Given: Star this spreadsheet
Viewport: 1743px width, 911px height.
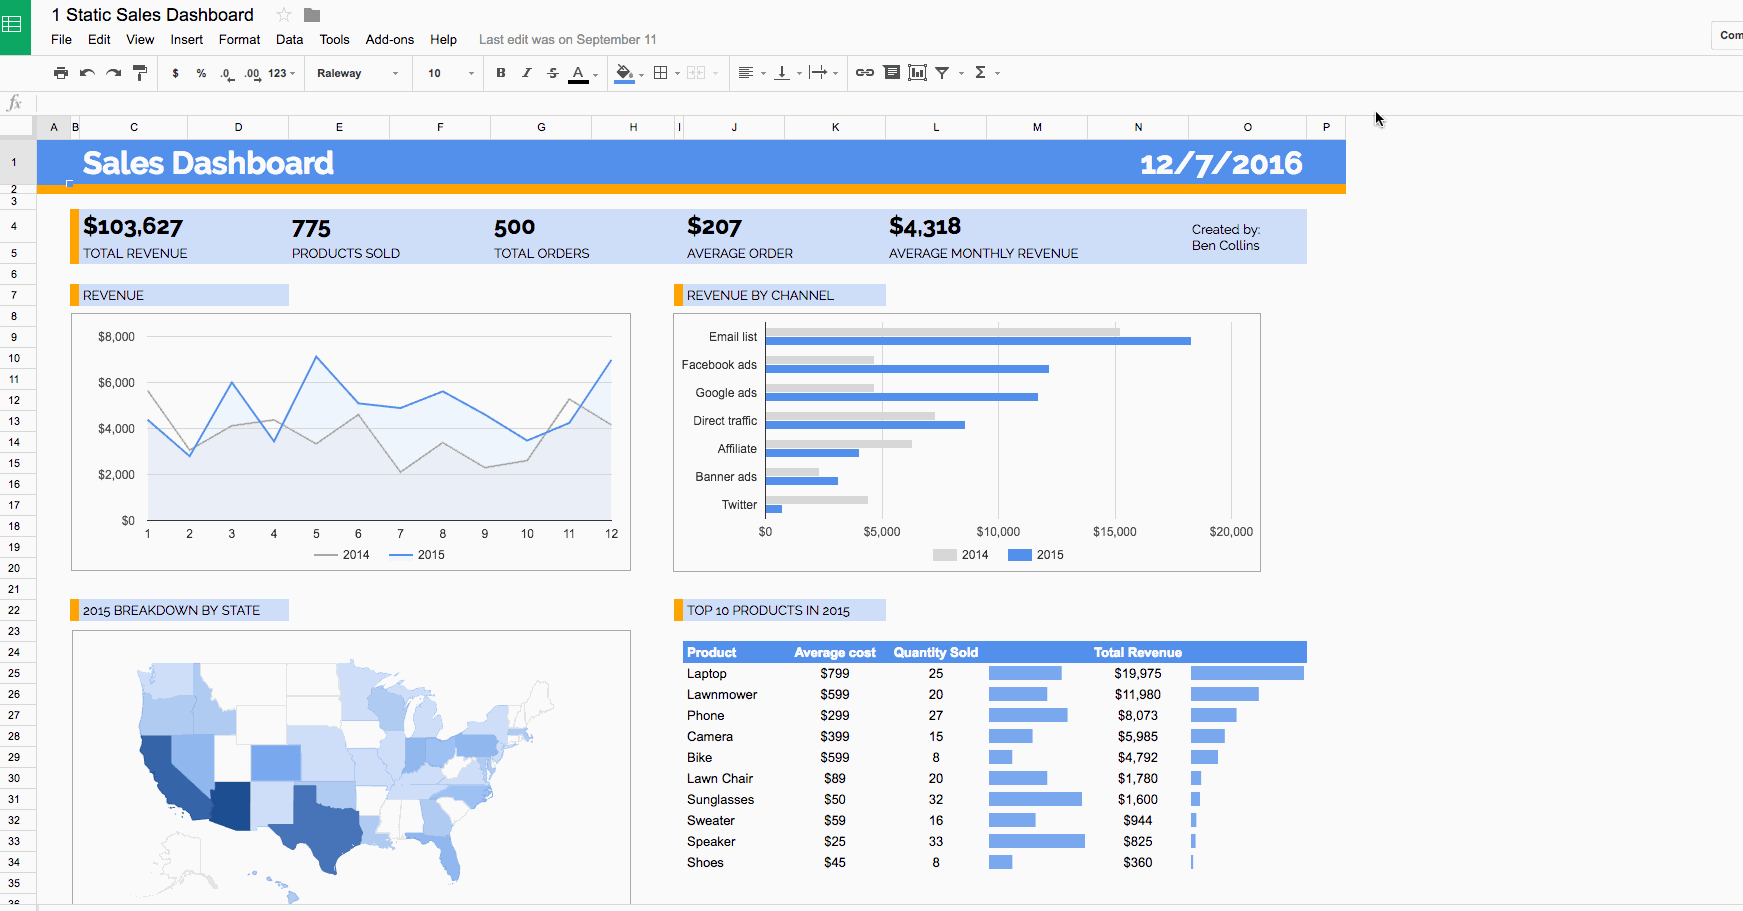Looking at the screenshot, I should (284, 15).
